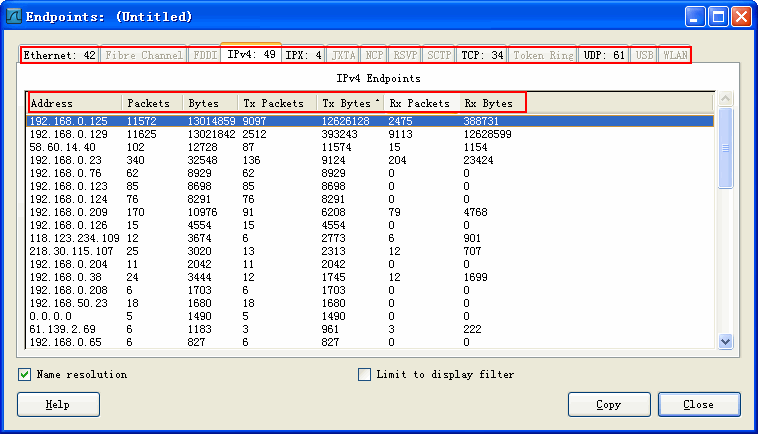Open the TCP: 34 tab
Viewport: 758px width, 434px height.
[482, 55]
